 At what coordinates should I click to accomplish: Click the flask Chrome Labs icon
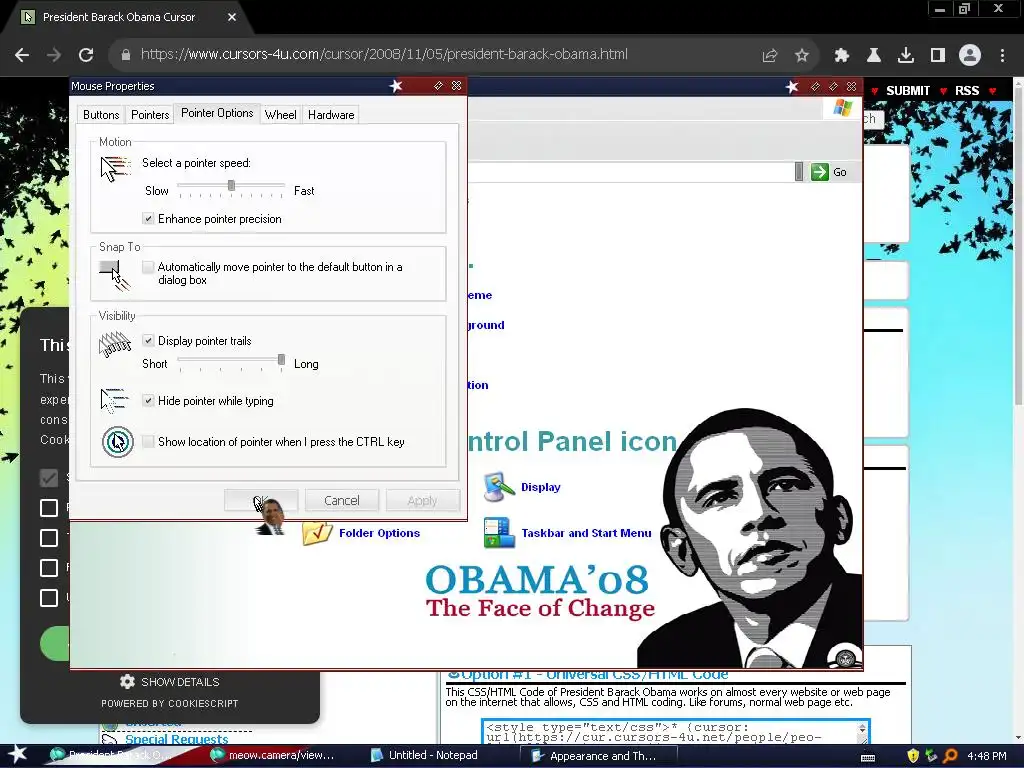click(873, 56)
